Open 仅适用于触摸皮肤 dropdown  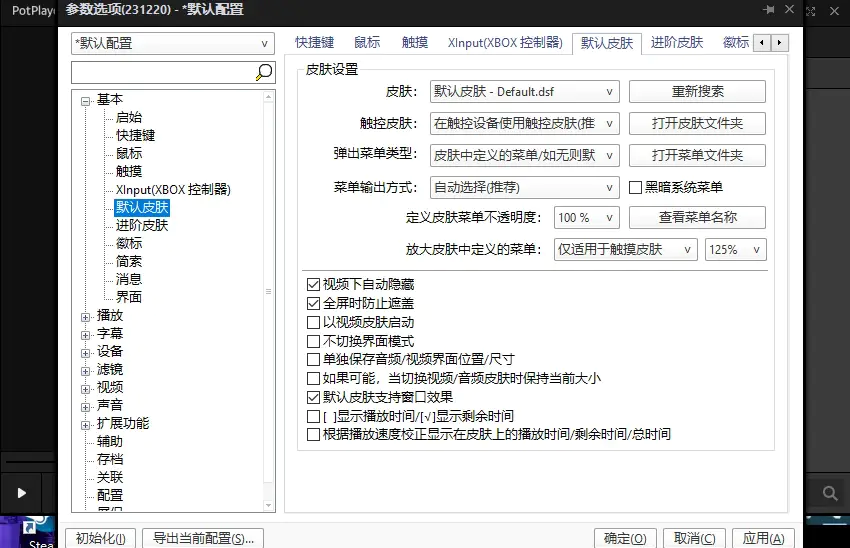tap(626, 249)
